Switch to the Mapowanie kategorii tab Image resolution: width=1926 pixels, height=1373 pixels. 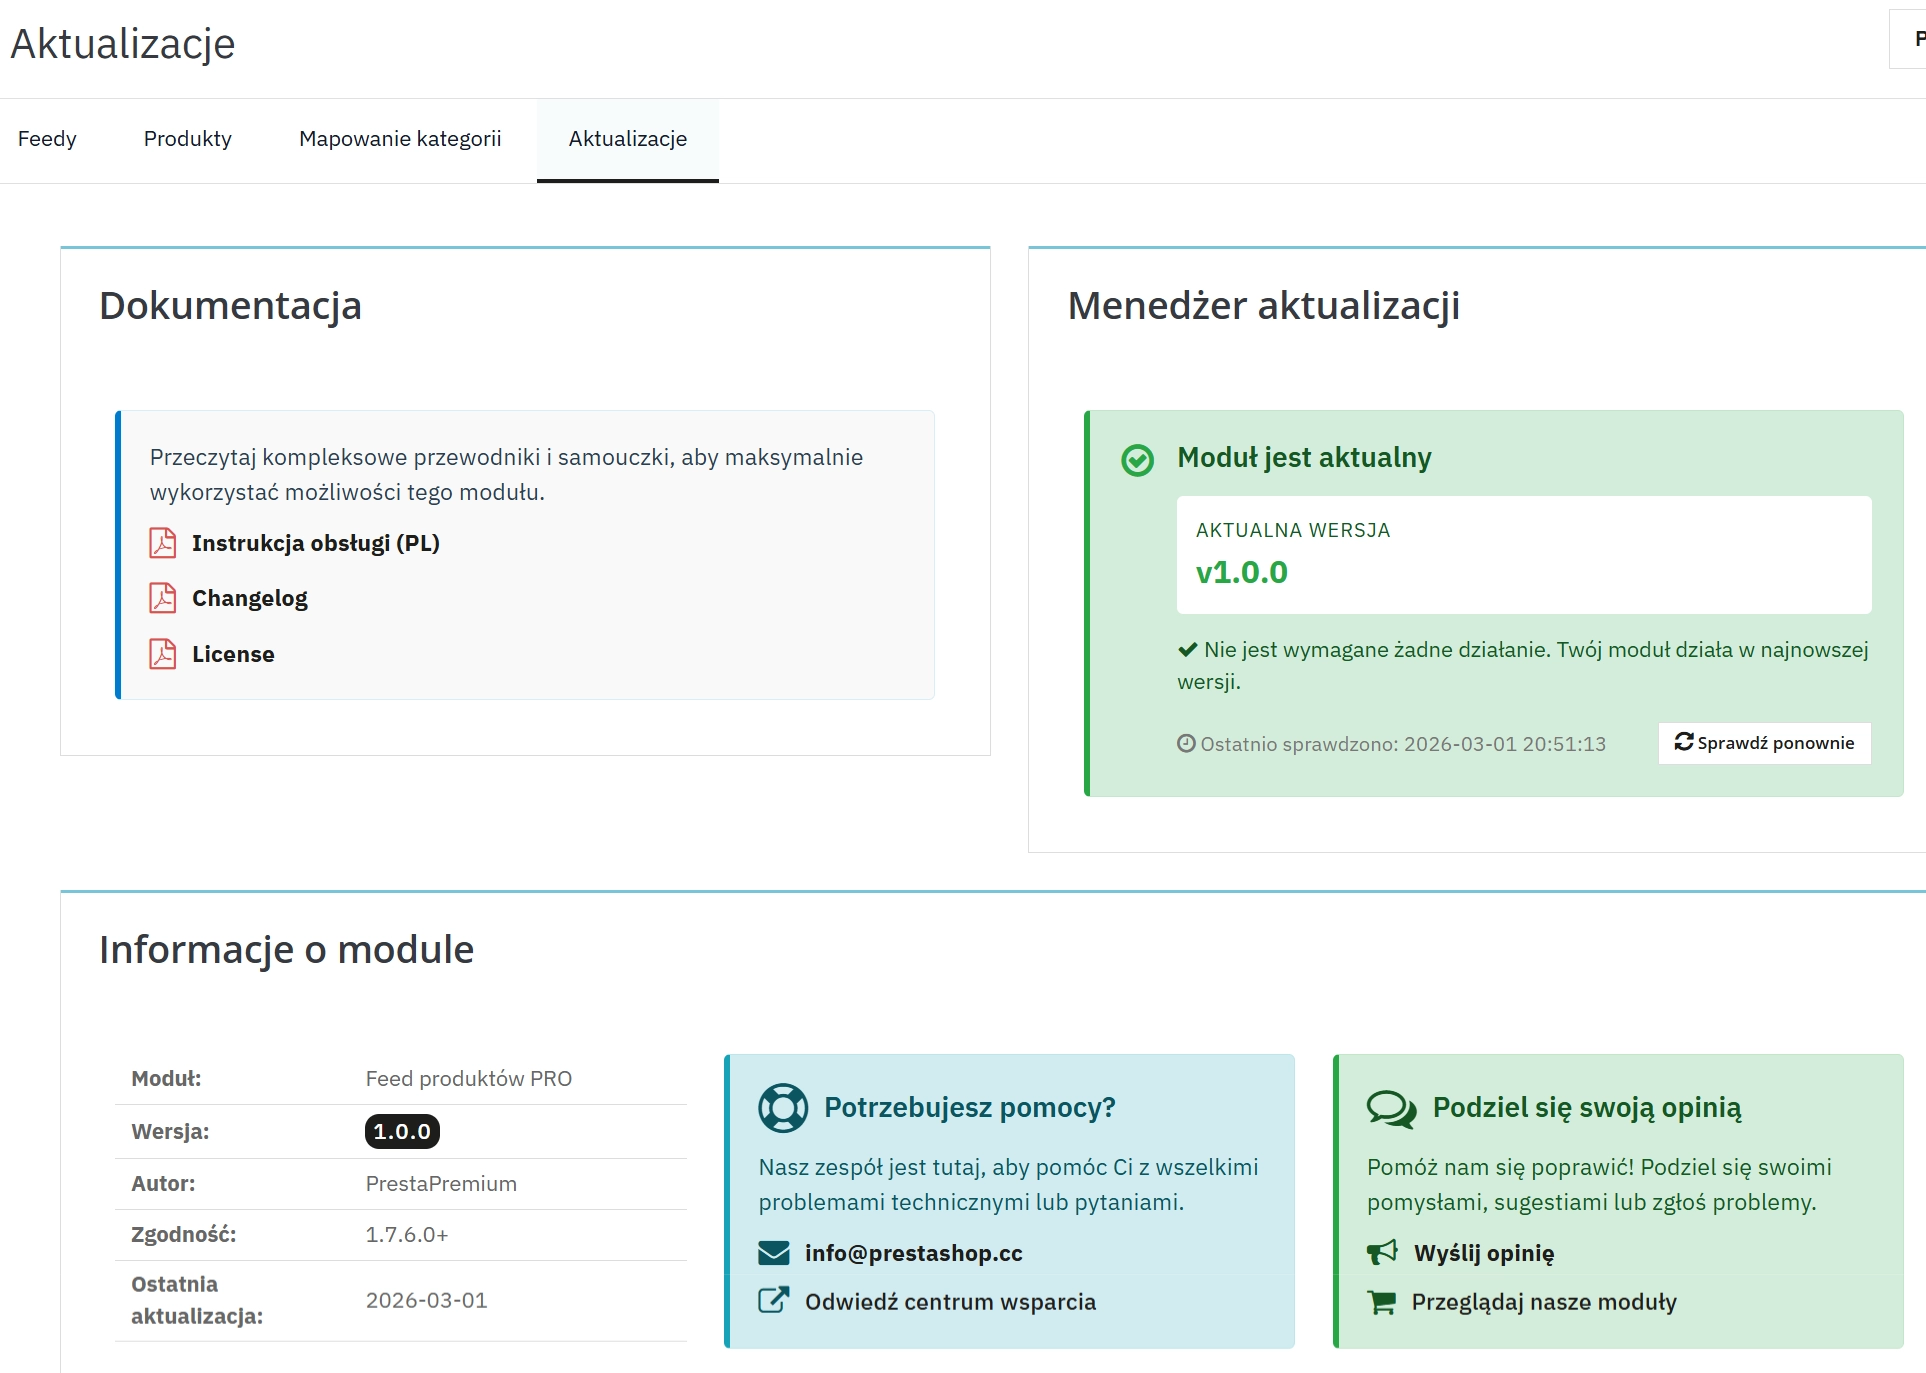click(x=399, y=139)
